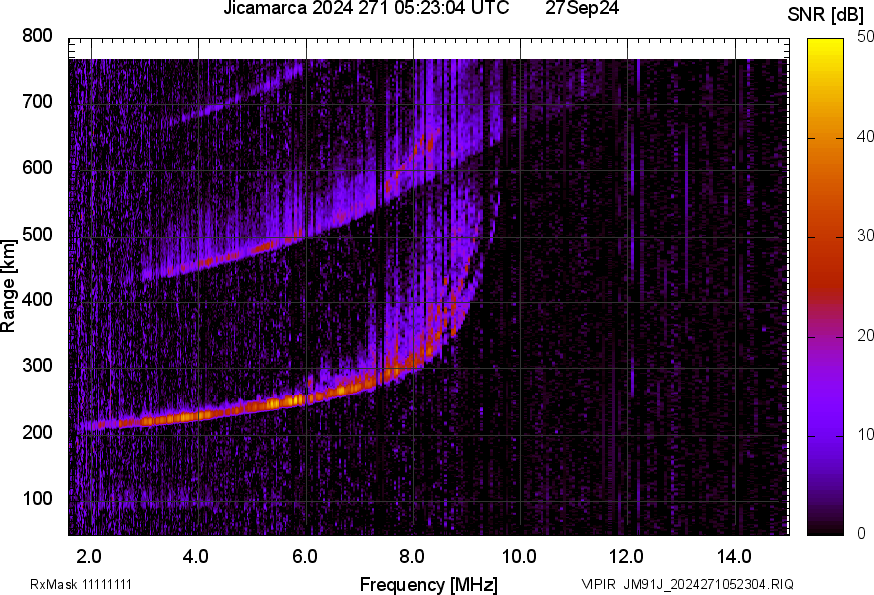
Task: Click the 27Sep24 date label
Action: 582,9
